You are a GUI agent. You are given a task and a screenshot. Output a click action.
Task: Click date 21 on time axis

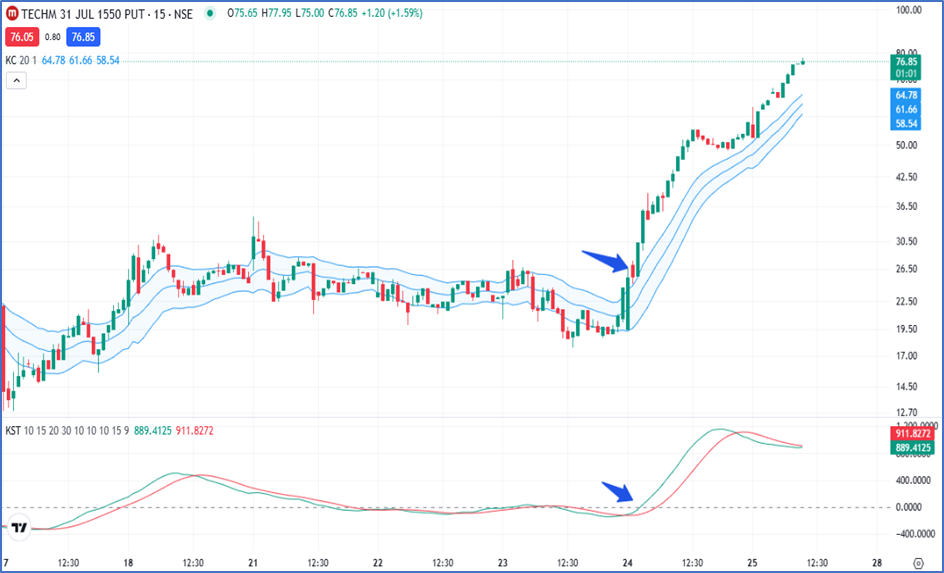point(253,563)
